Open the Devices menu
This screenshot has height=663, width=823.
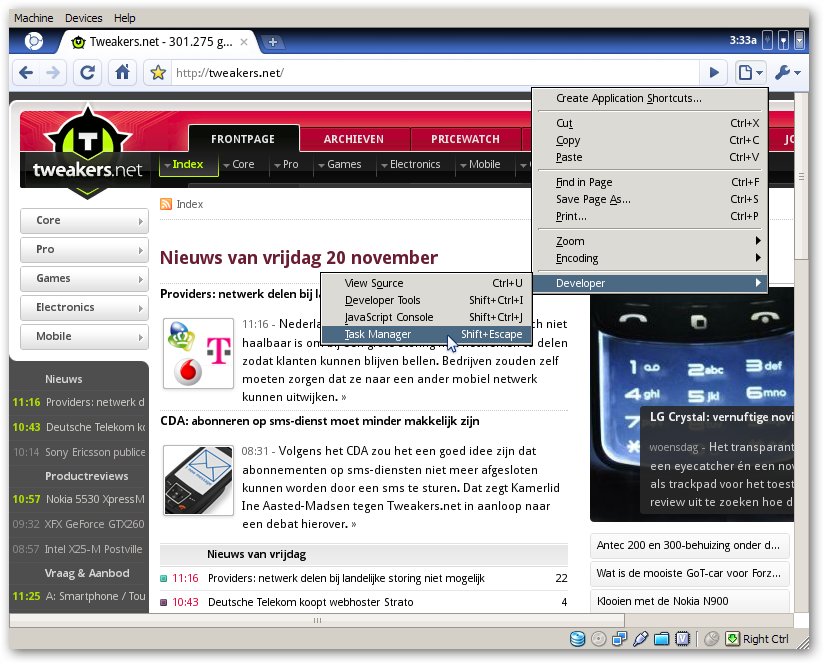click(x=83, y=18)
